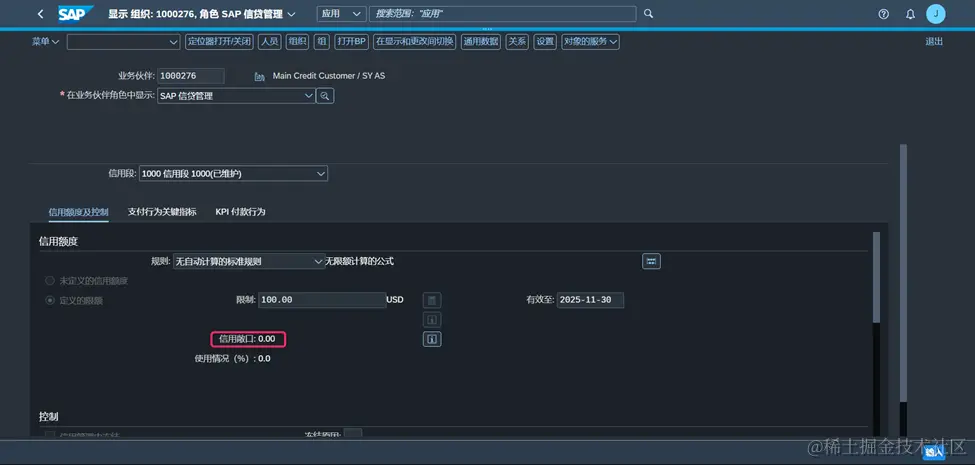Click the inner panel vertical scrollbar

[x=876, y=277]
